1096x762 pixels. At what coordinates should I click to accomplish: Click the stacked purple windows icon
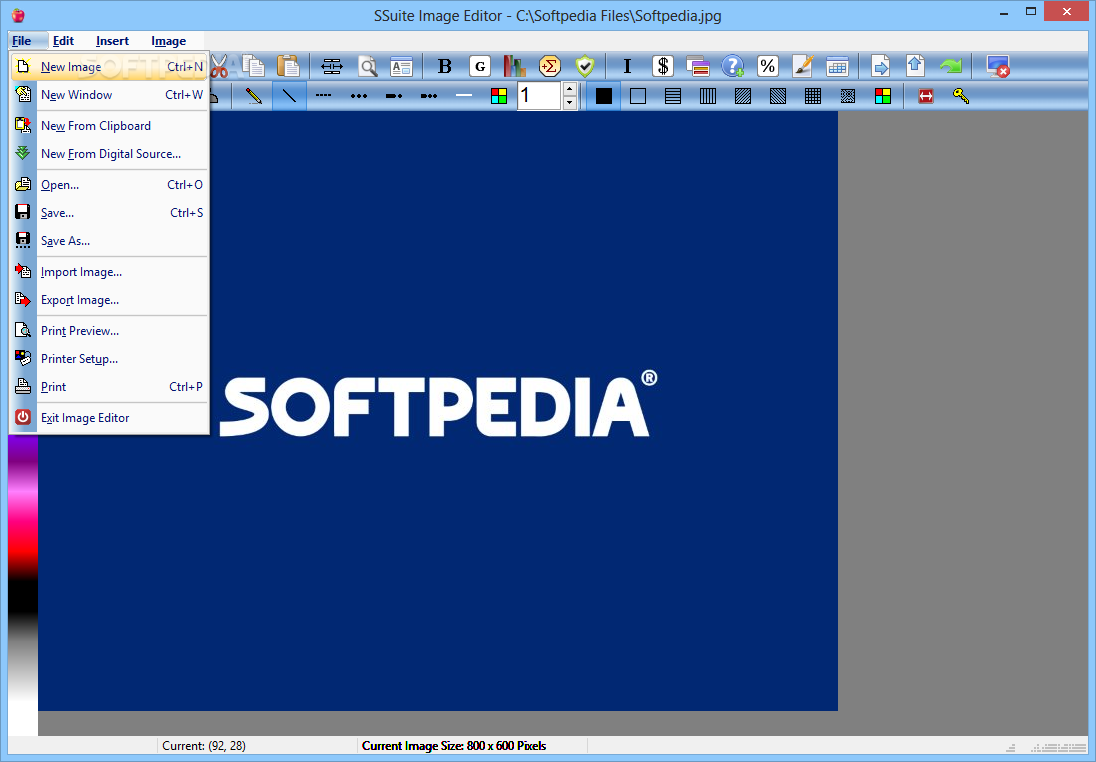tap(698, 66)
